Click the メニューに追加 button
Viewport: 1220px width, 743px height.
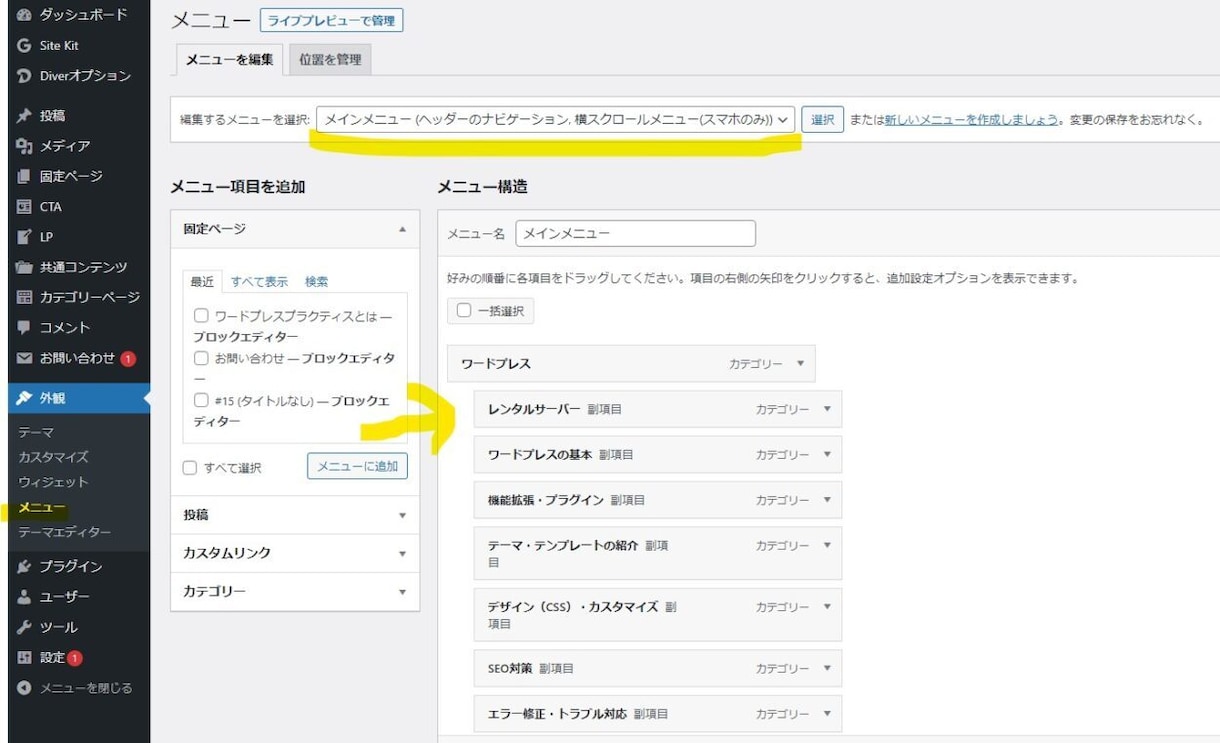358,466
